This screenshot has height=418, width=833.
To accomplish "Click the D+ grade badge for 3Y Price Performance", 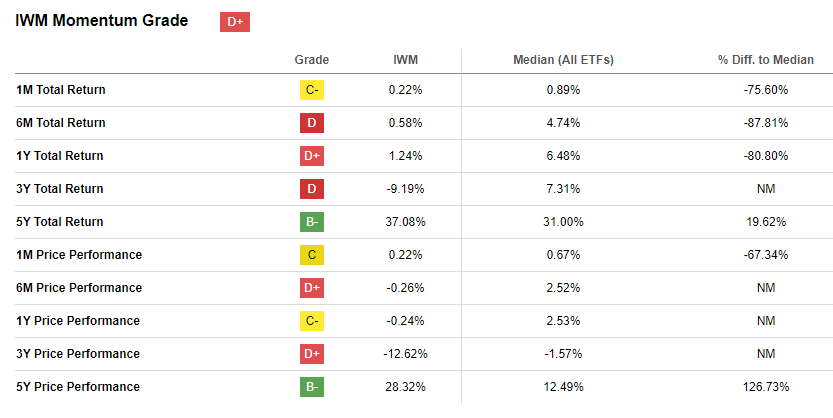I will [312, 354].
